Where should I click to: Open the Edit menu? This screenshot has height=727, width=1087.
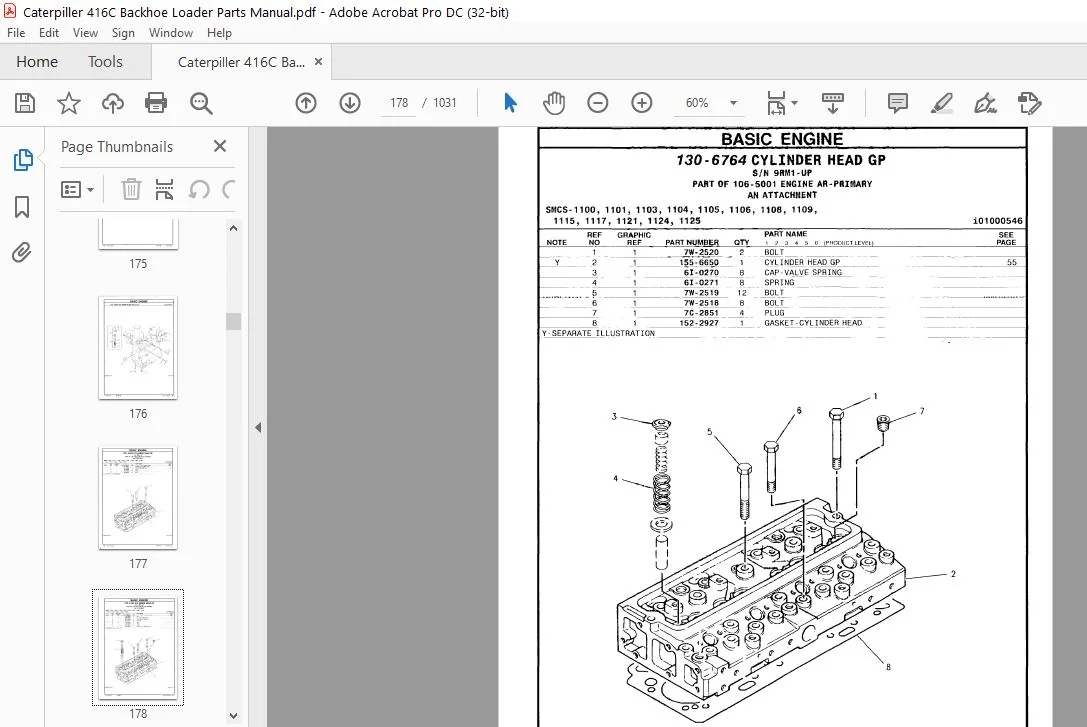tap(49, 33)
